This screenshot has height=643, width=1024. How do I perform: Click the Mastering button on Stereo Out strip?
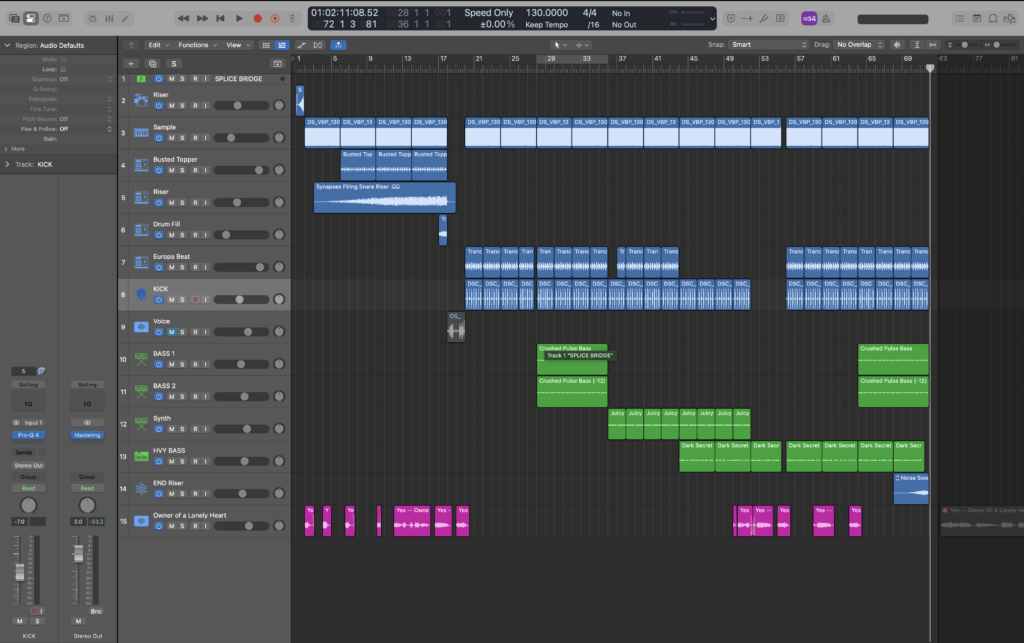(87, 435)
